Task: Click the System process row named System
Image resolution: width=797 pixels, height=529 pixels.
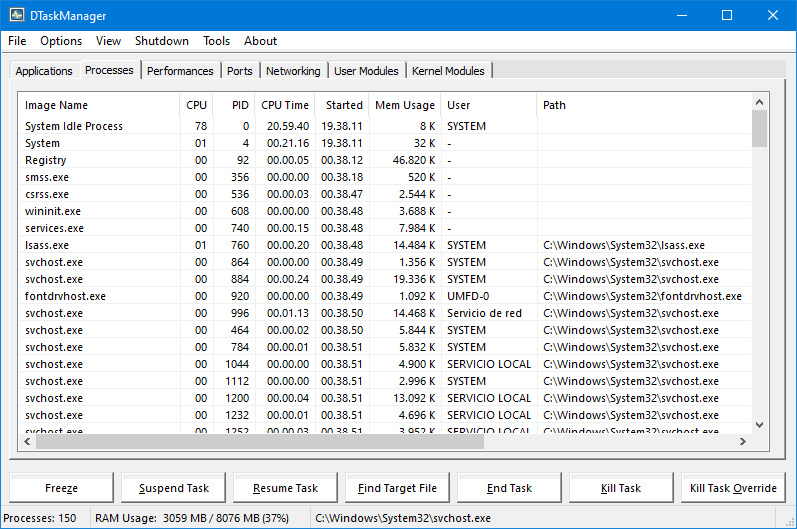Action: (385, 143)
